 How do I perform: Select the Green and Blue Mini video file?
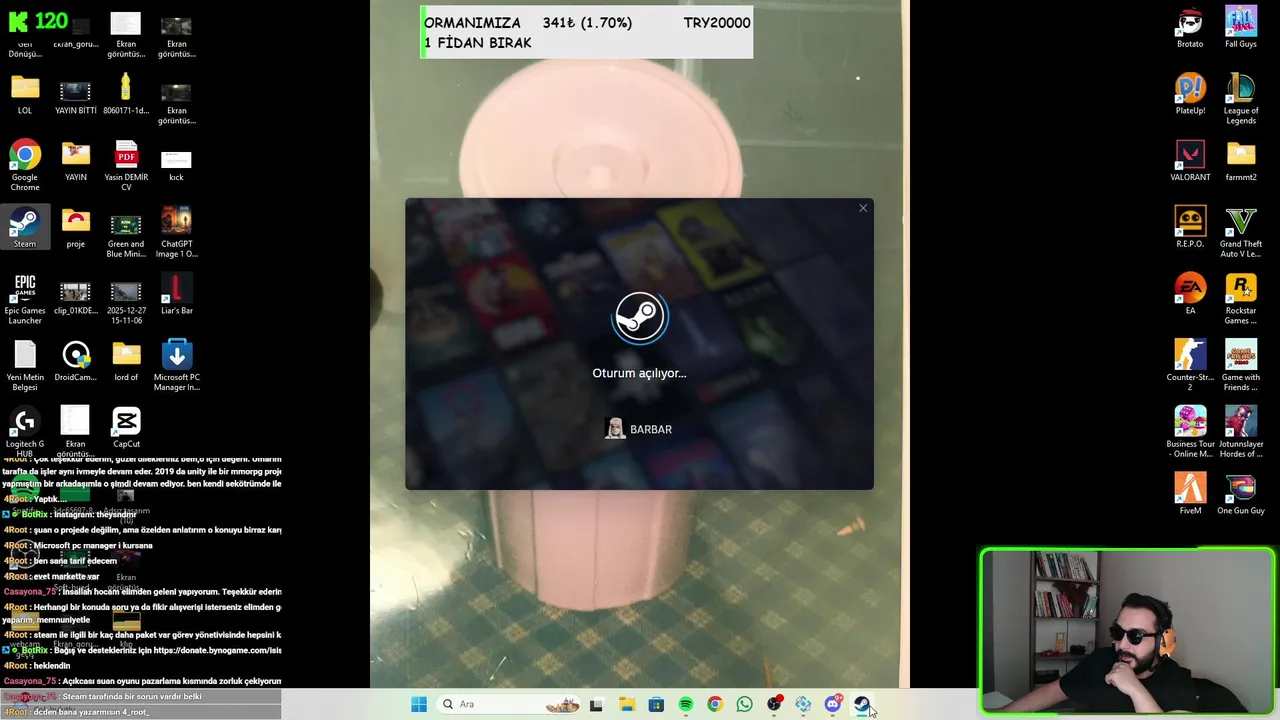pyautogui.click(x=126, y=233)
